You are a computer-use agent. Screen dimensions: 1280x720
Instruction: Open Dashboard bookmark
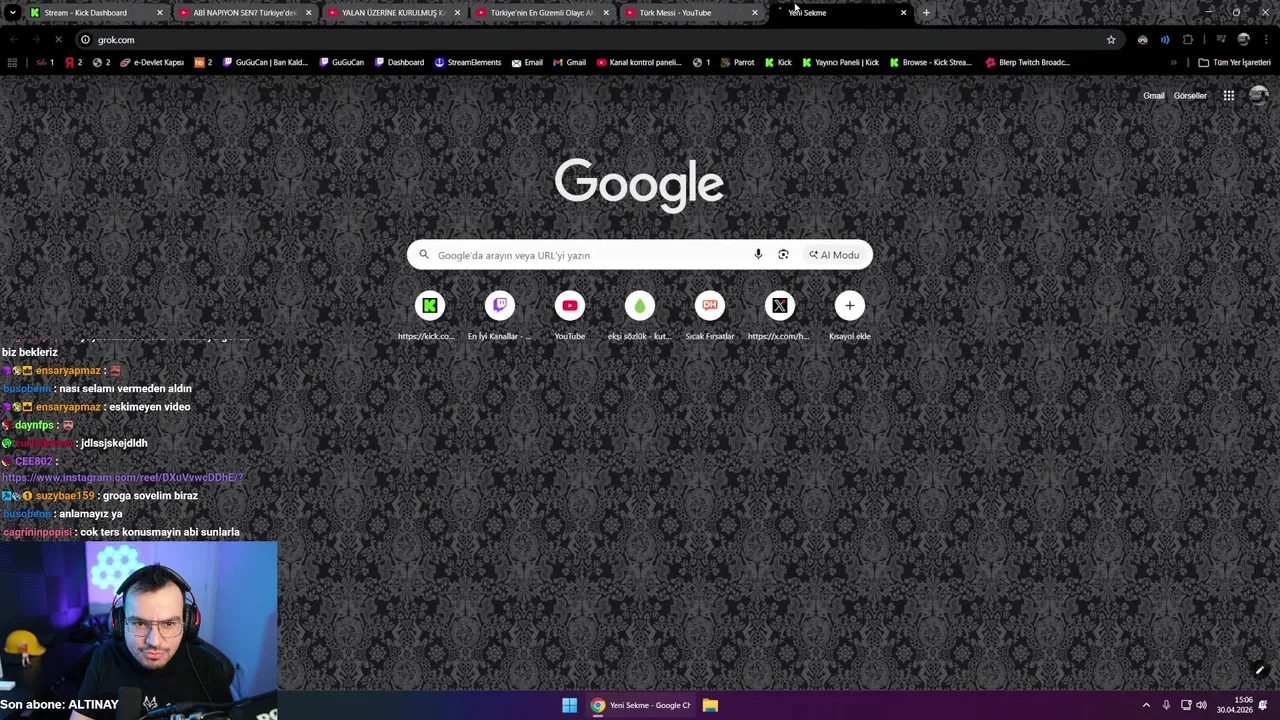tap(399, 62)
